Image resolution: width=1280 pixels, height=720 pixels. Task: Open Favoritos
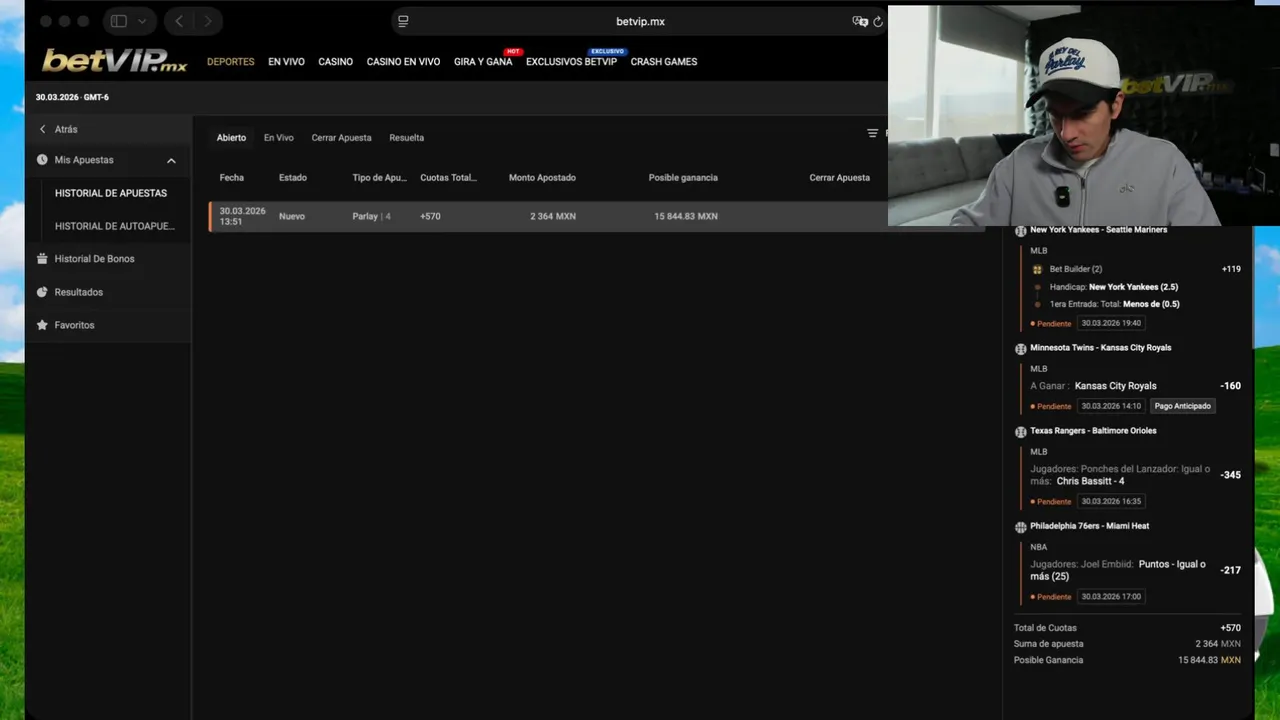pyautogui.click(x=75, y=325)
